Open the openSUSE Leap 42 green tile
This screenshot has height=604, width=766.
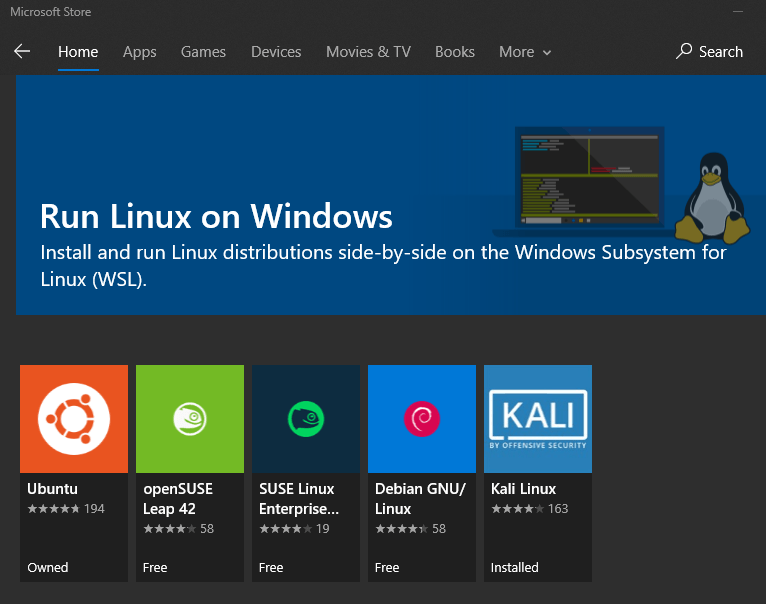coord(190,419)
